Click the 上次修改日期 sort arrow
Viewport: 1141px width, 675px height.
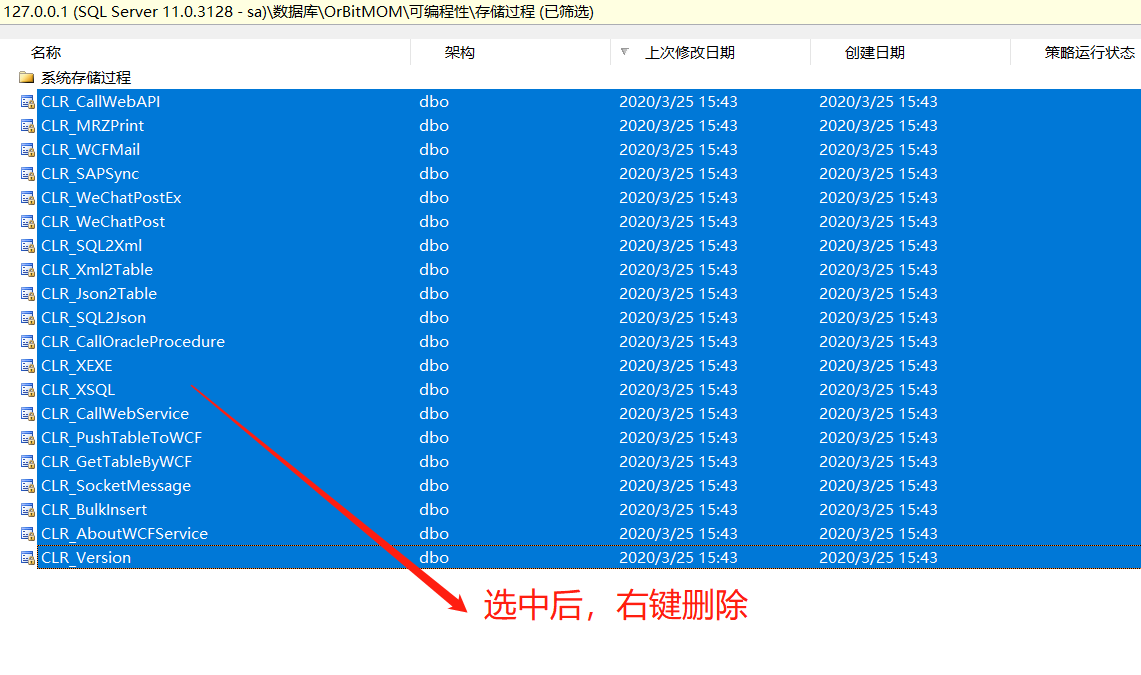(625, 52)
